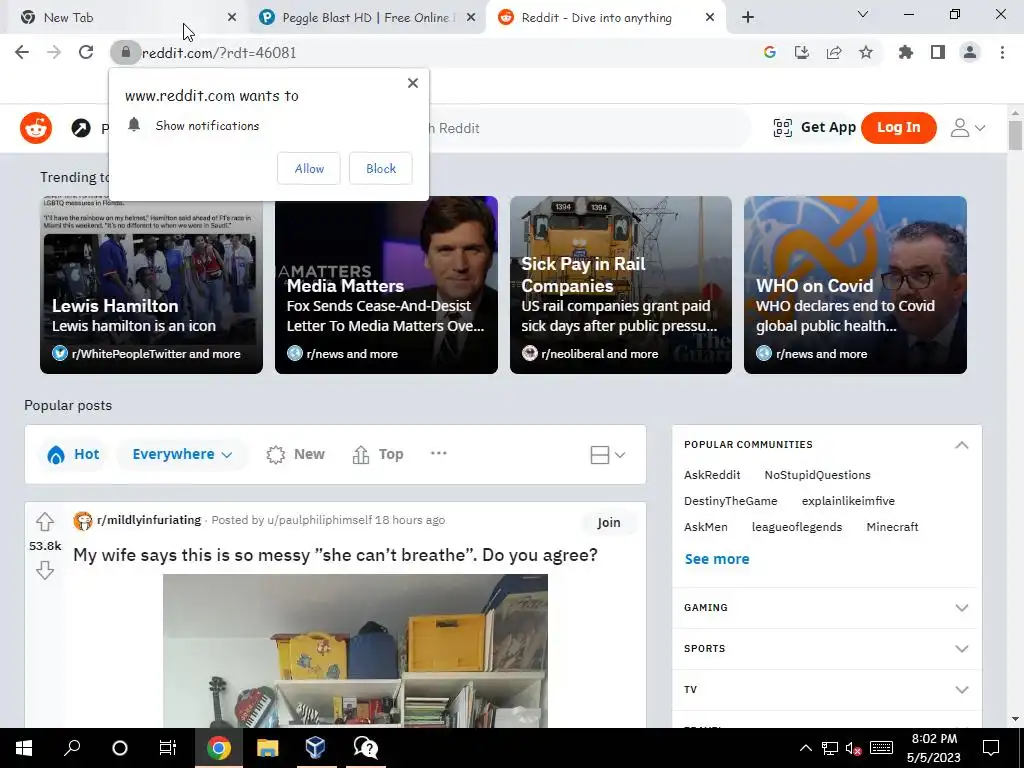The height and width of the screenshot is (768, 1024).
Task: Sort posts by New
Action: pos(296,454)
